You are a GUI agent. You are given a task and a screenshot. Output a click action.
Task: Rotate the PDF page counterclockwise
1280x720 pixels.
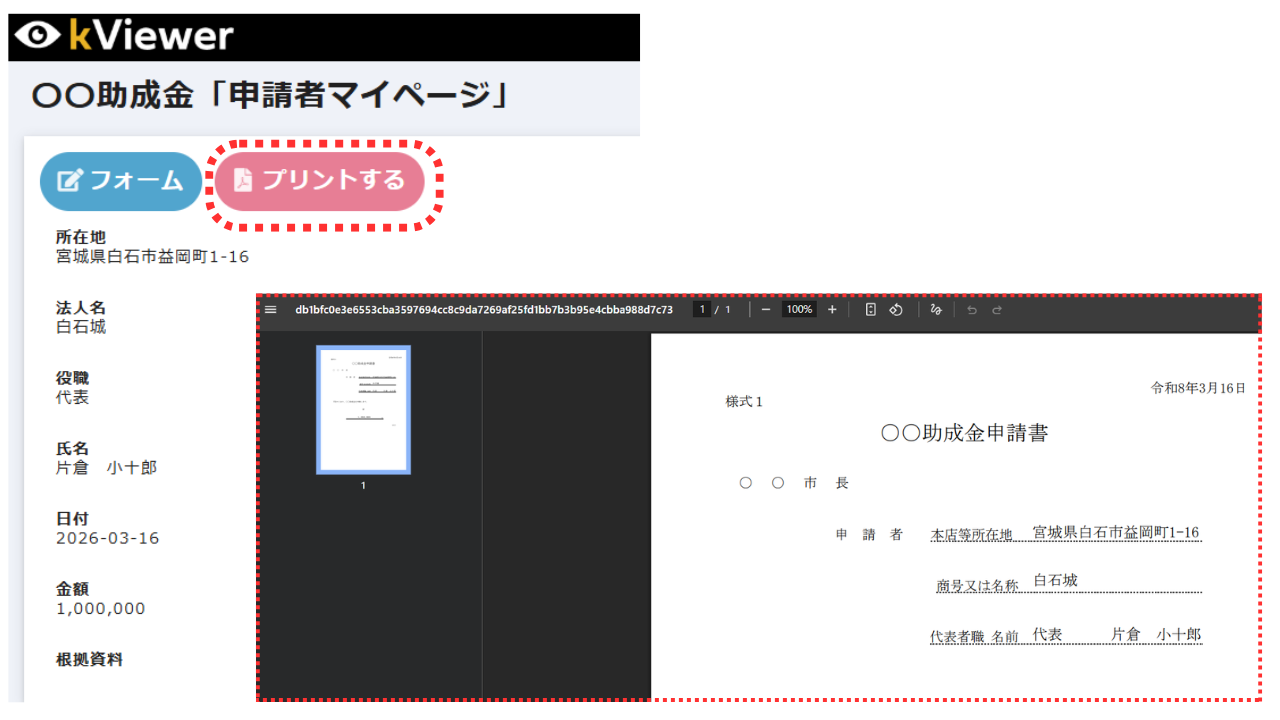[x=896, y=309]
